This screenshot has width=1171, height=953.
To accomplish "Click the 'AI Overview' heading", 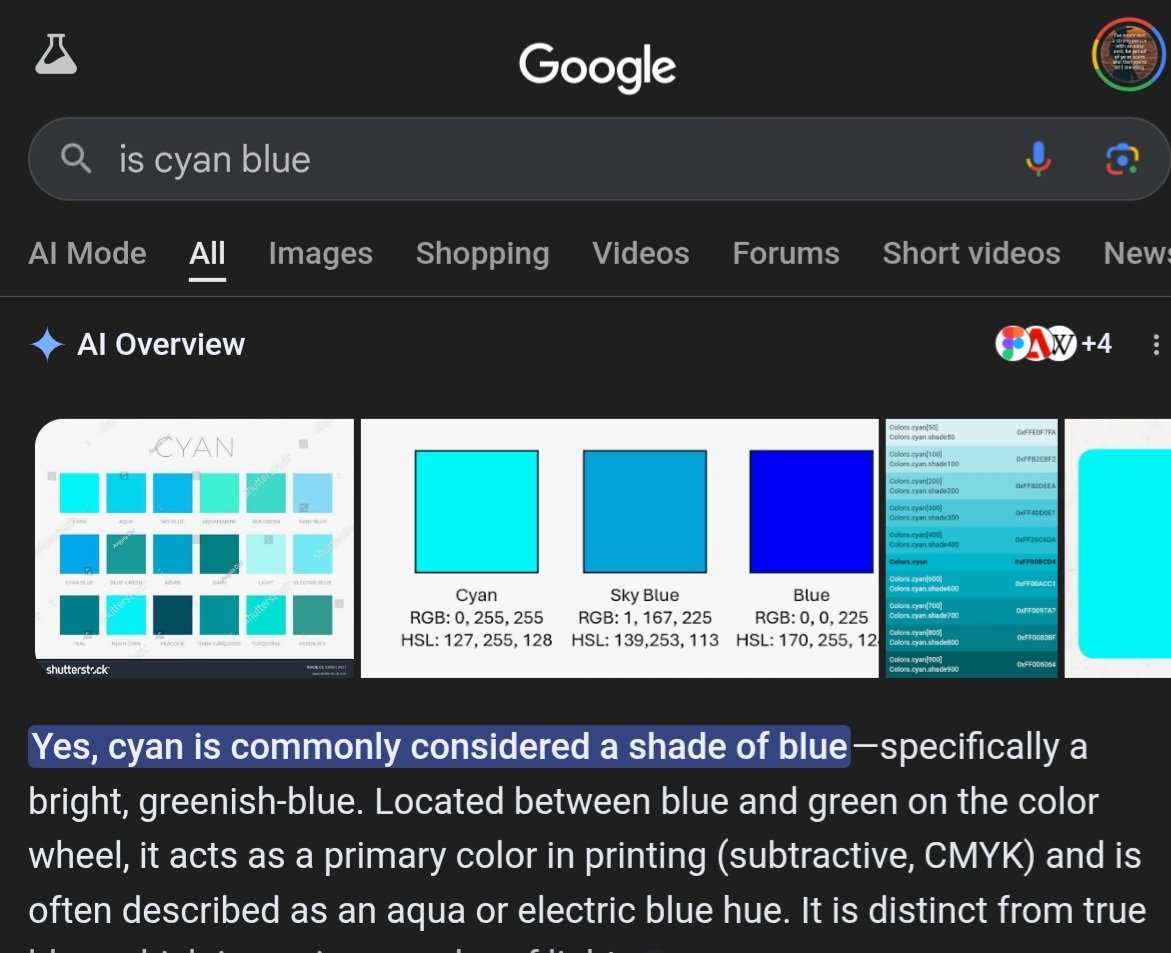I will (161, 345).
